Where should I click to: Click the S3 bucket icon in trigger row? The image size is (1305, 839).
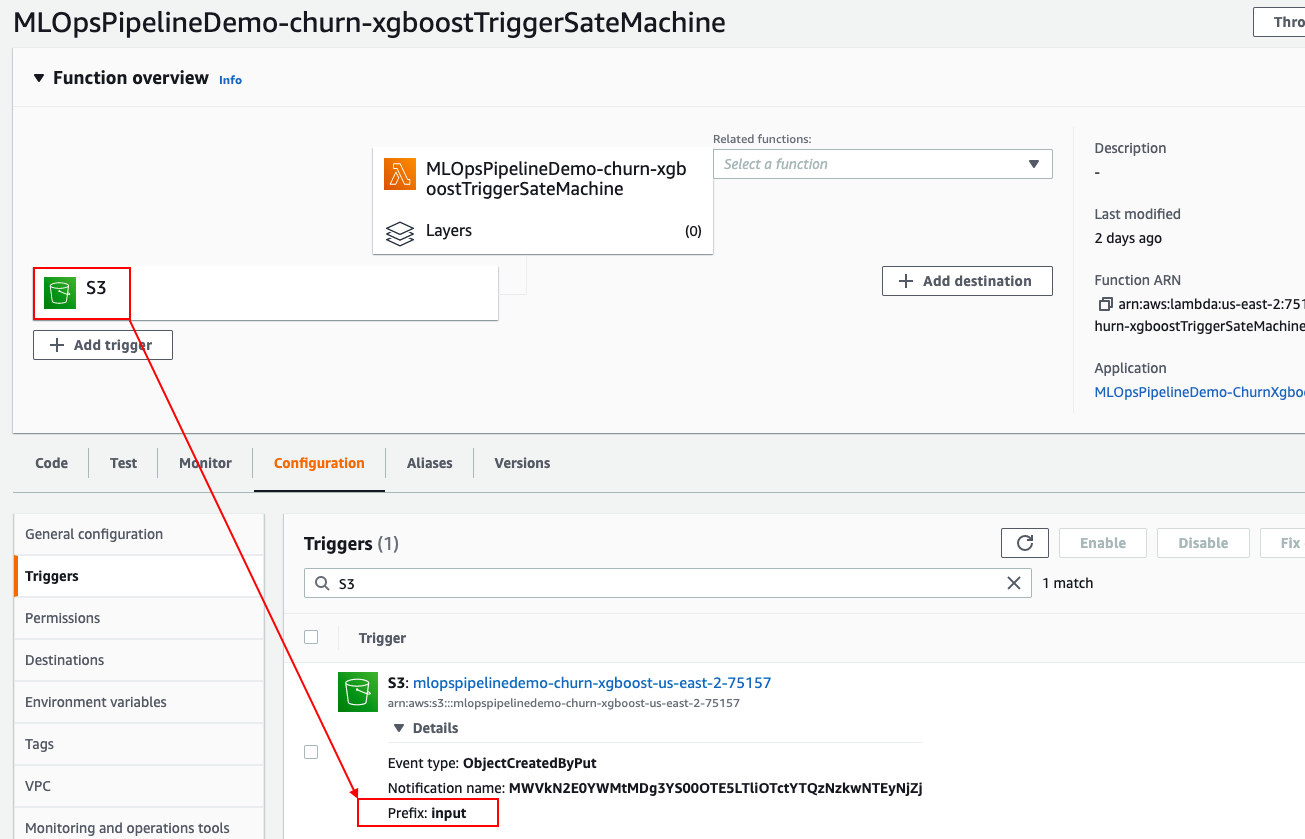pos(358,692)
